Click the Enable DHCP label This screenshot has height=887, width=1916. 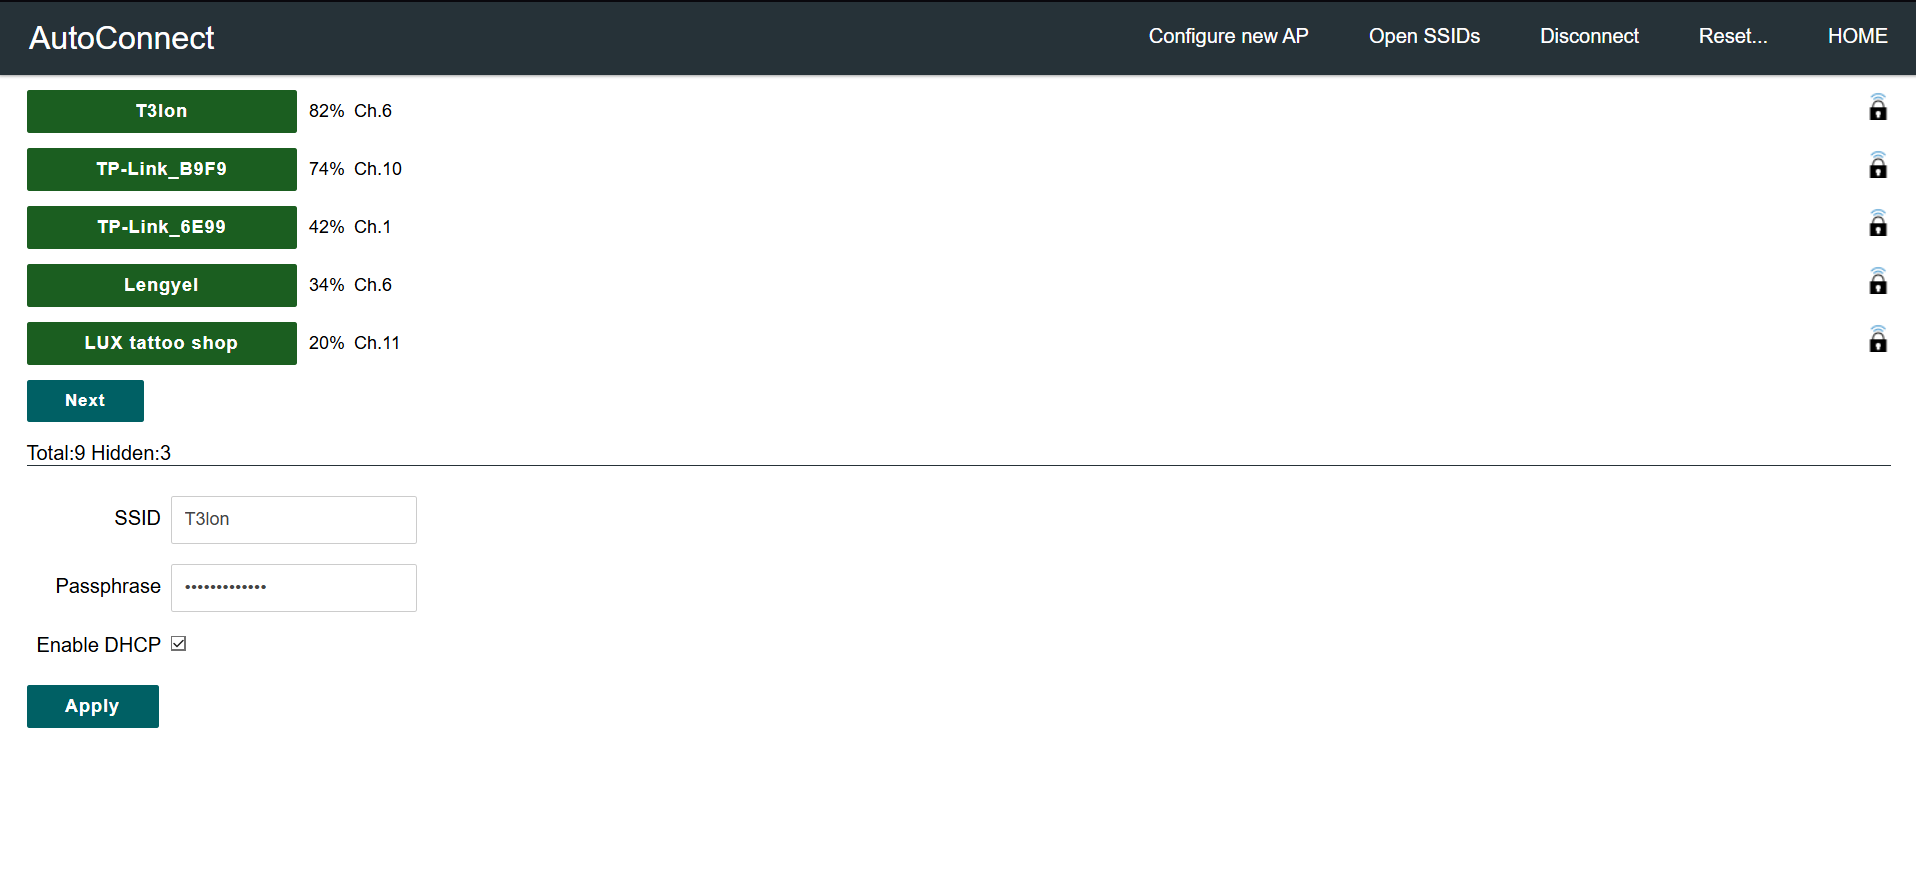98,645
